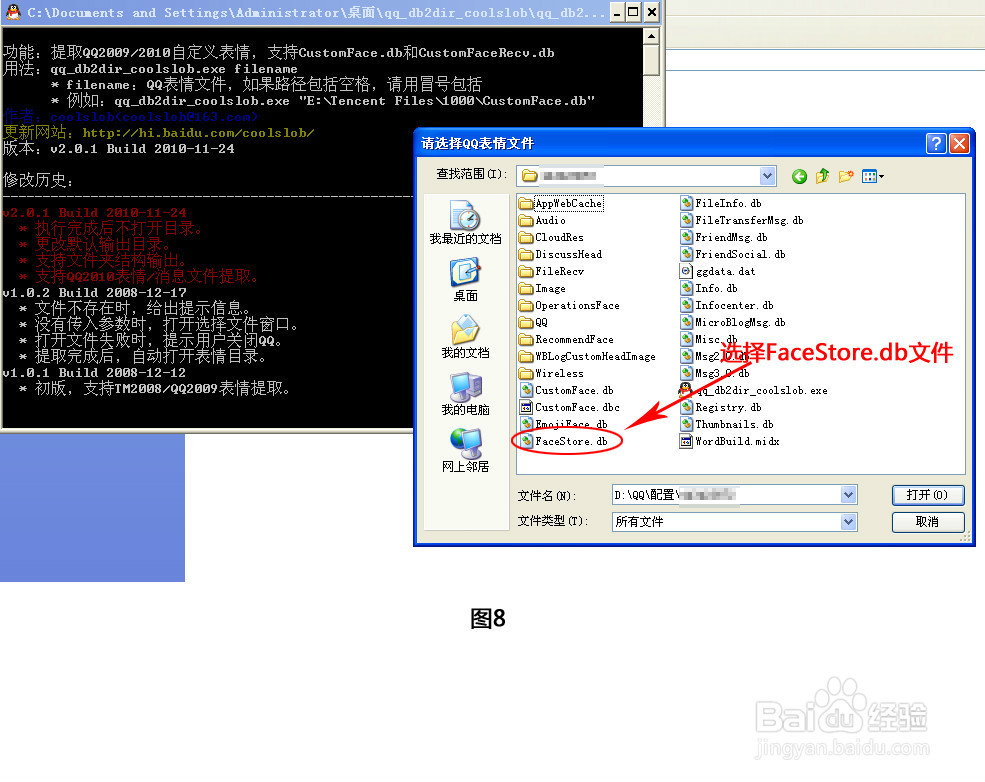Select the CustomFace.db file
Screen dimensions: 985x782
point(567,390)
